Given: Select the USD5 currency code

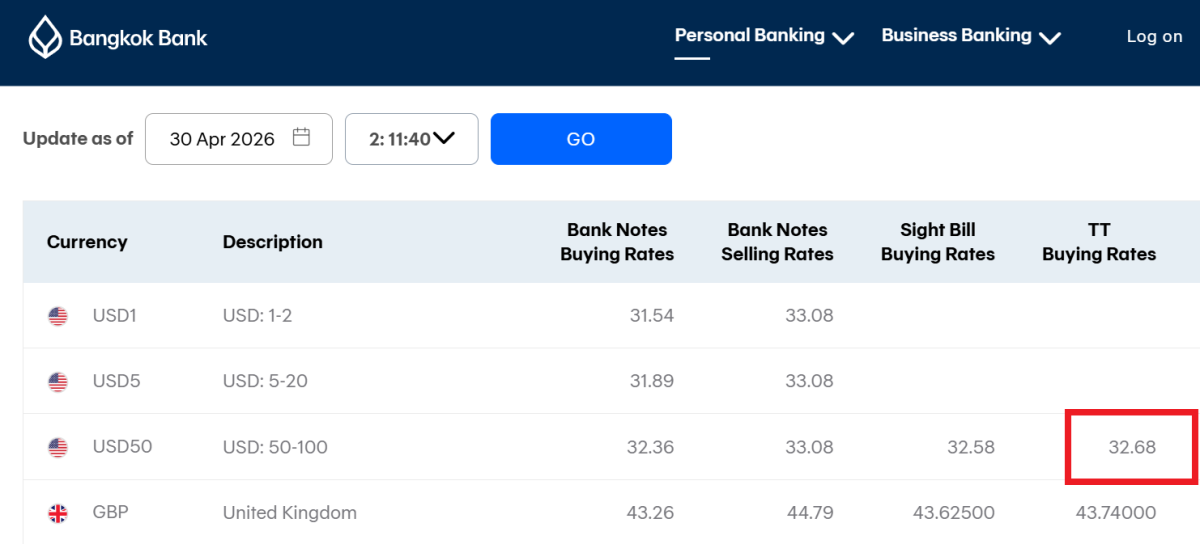Looking at the screenshot, I should pos(115,381).
